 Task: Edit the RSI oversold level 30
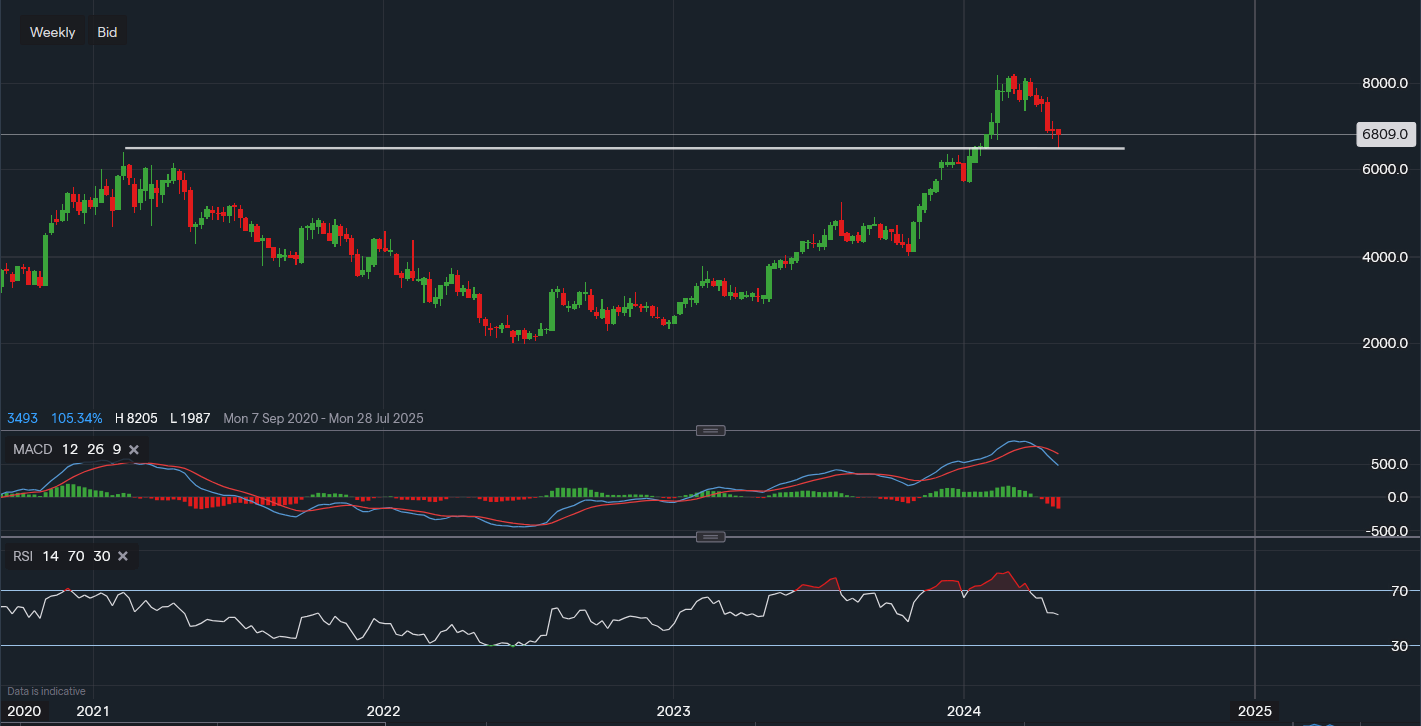click(102, 557)
